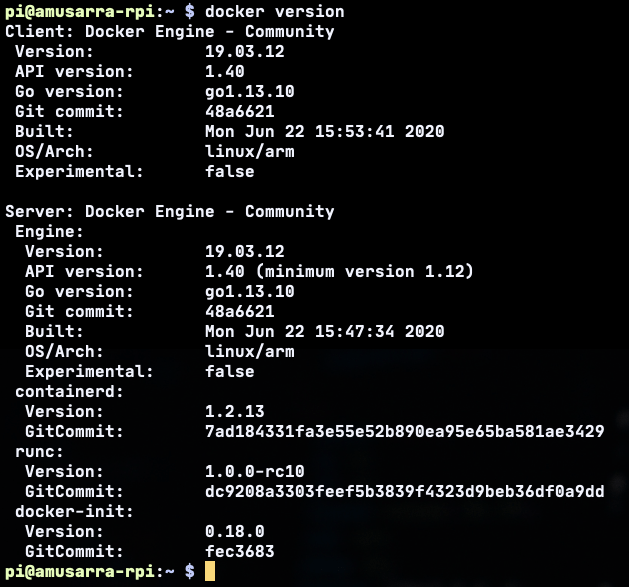Click the runc GitCommit hash value
Image resolution: width=629 pixels, height=587 pixels.
click(x=405, y=491)
